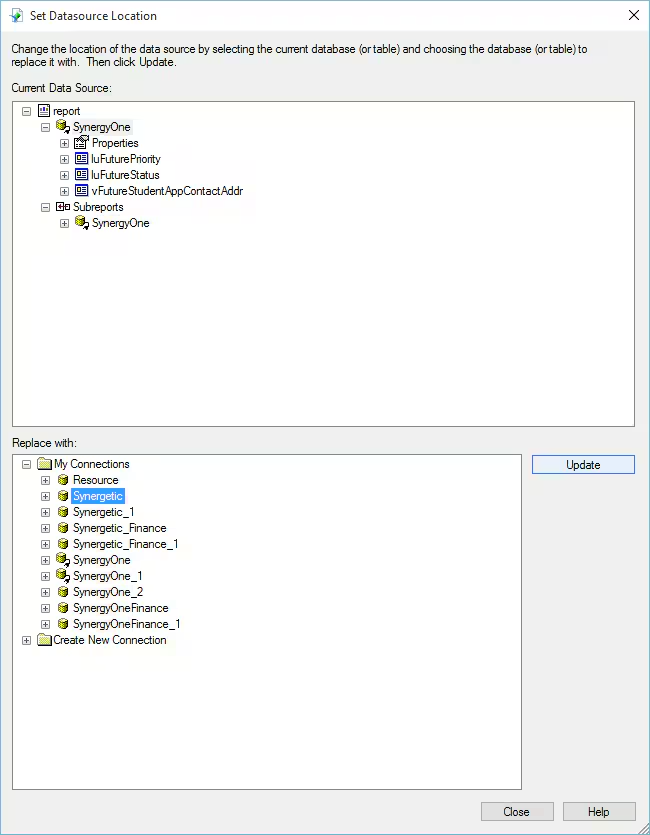The width and height of the screenshot is (650, 835).
Task: Select 'Properties' label in data source tree
Action: coord(115,143)
